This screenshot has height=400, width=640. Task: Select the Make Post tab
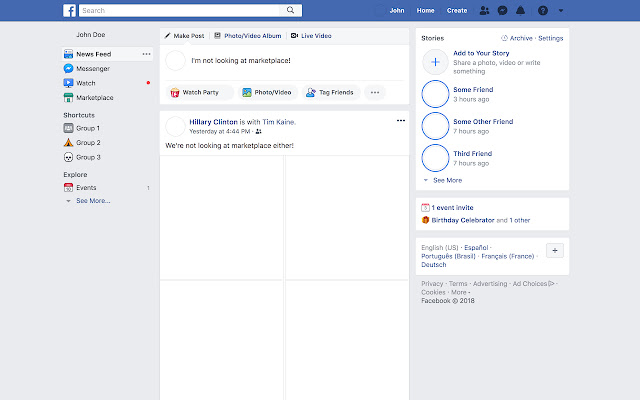tap(184, 36)
